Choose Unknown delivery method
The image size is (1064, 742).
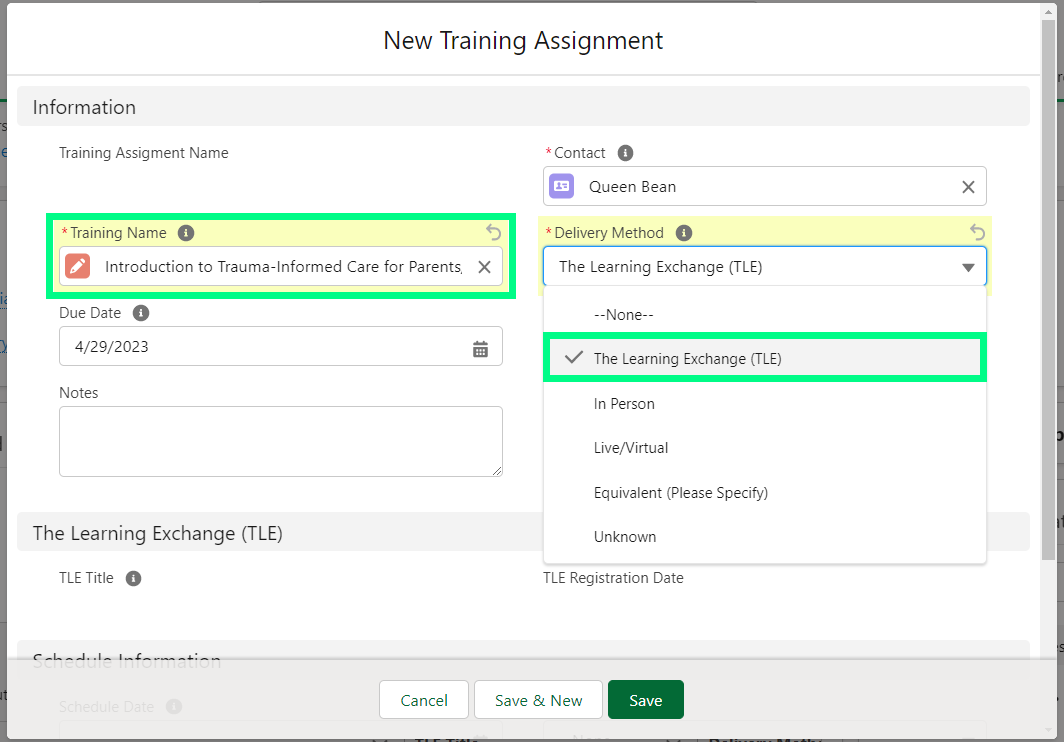[625, 537]
